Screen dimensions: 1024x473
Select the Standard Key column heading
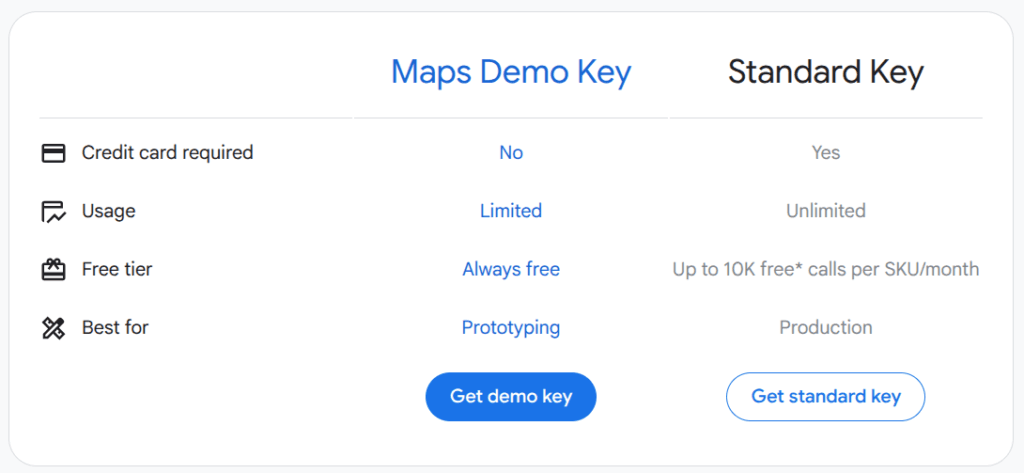coord(825,72)
